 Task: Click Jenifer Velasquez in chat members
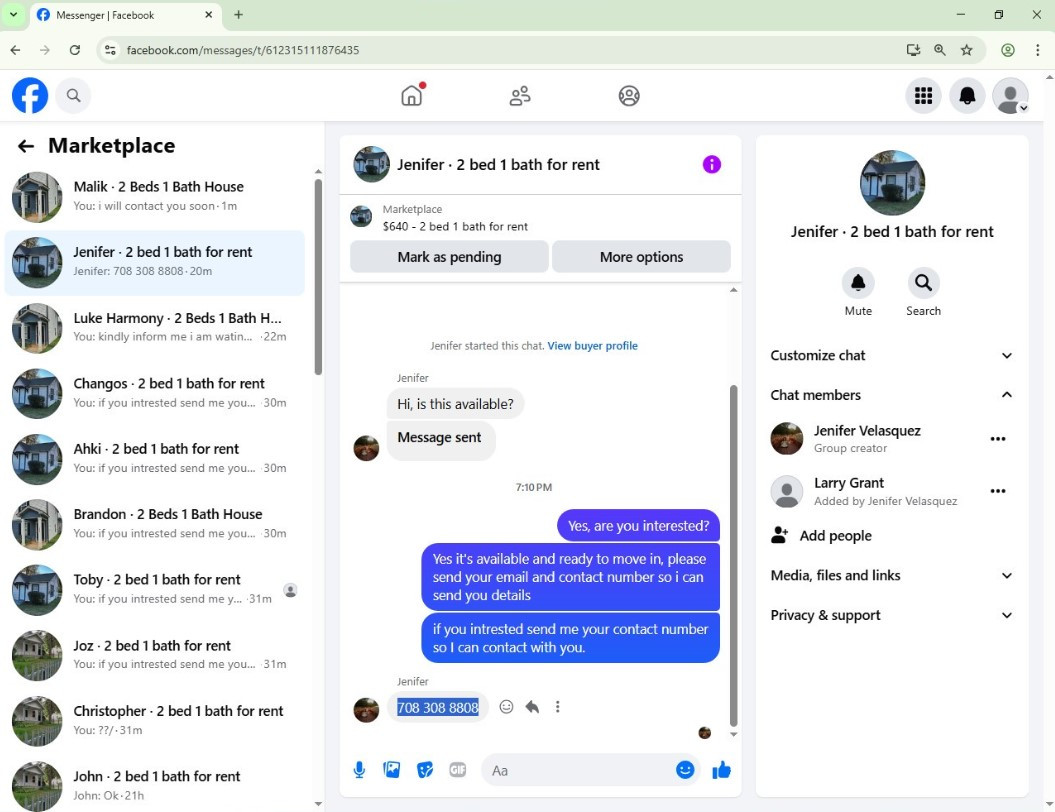867,431
